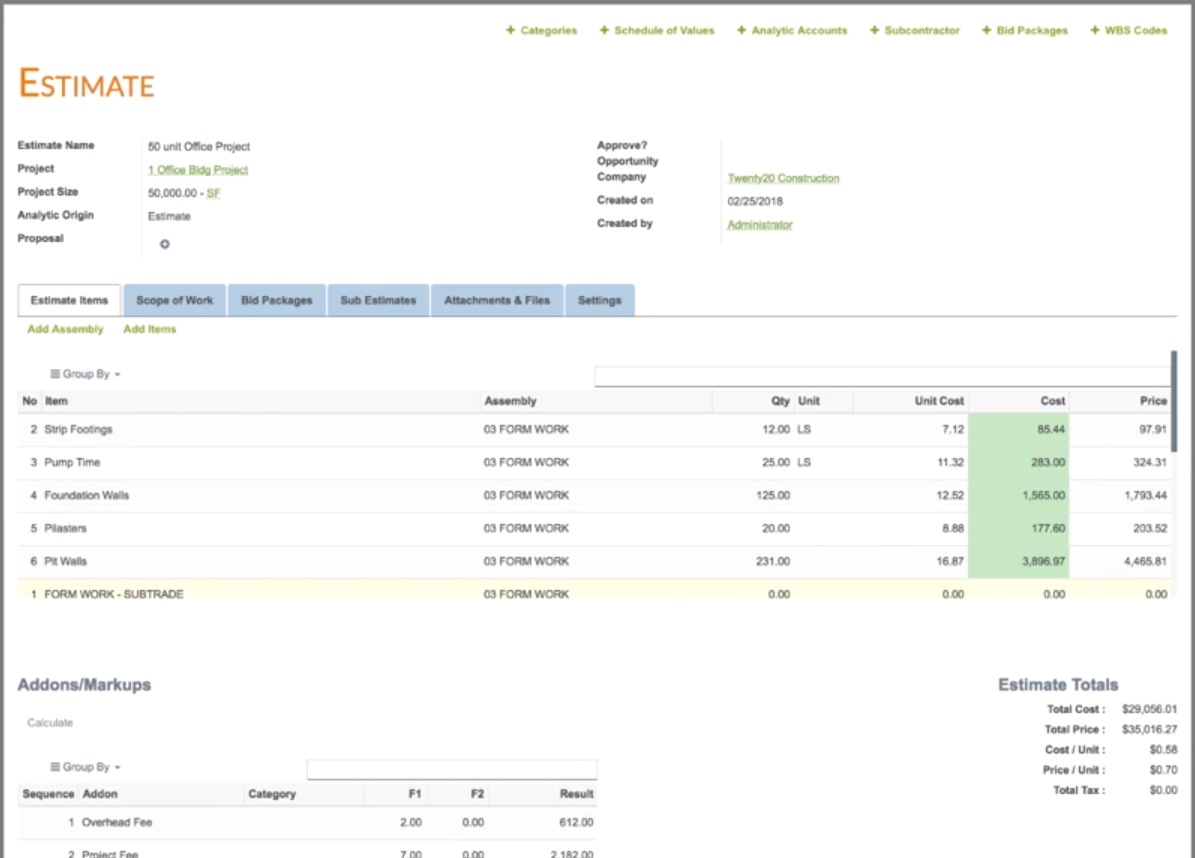This screenshot has width=1195, height=858.
Task: Open the 1 Office Bldg Project link
Action: click(198, 170)
